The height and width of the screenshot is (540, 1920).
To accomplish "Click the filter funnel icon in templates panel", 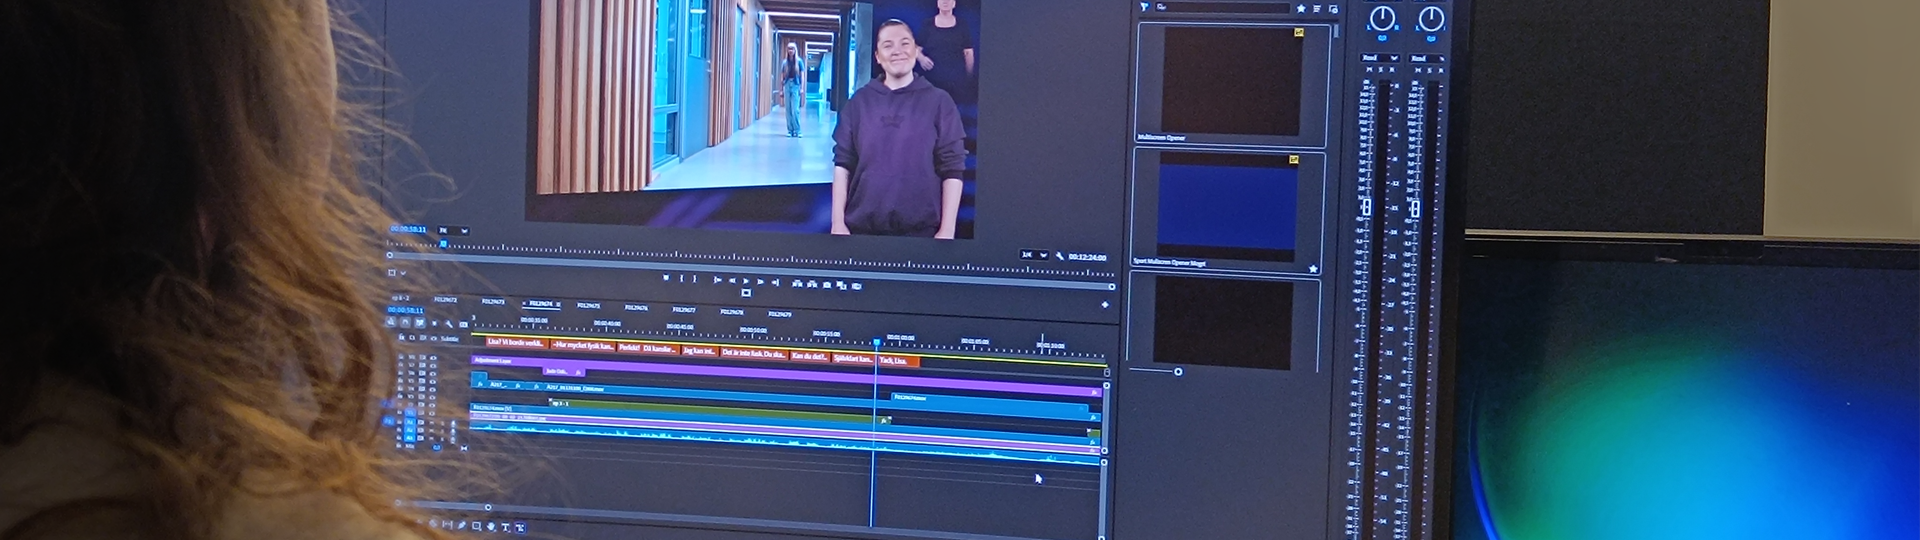I will coord(1144,7).
